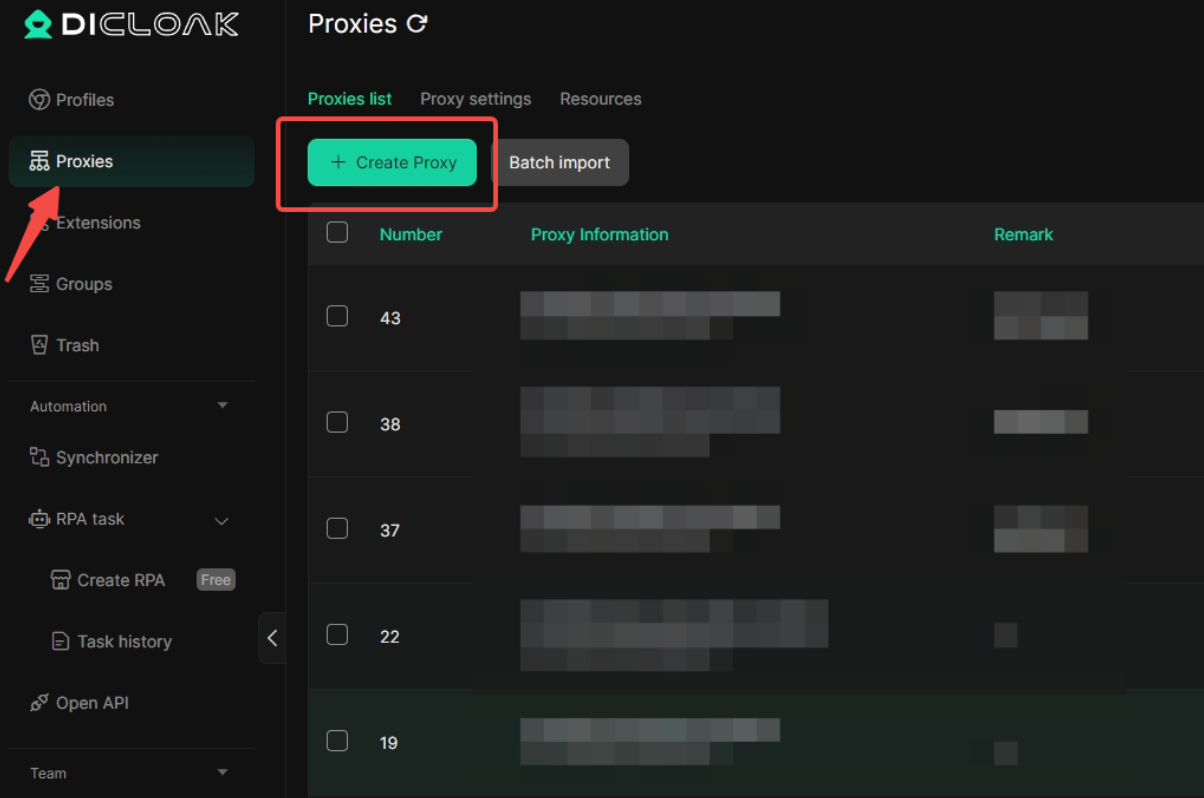The width and height of the screenshot is (1204, 798).
Task: Open the Proxy settings tab
Action: [x=476, y=99]
